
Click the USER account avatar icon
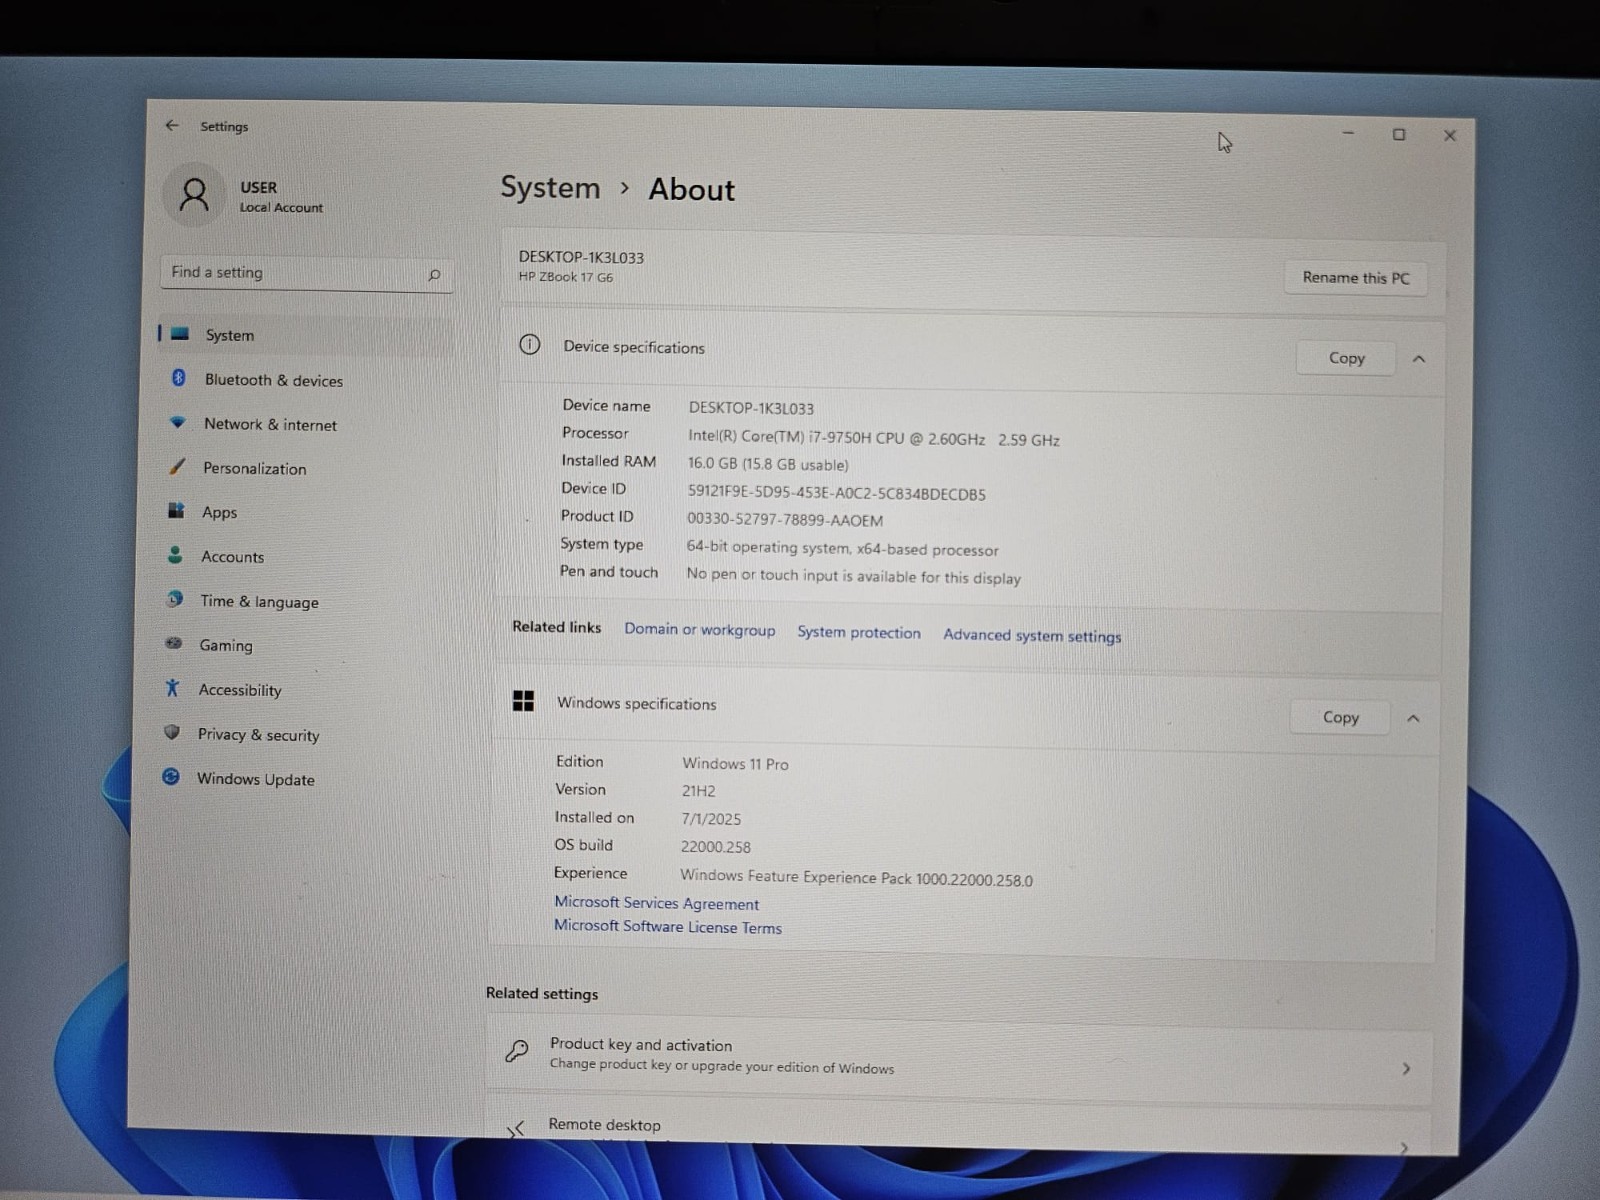(194, 194)
